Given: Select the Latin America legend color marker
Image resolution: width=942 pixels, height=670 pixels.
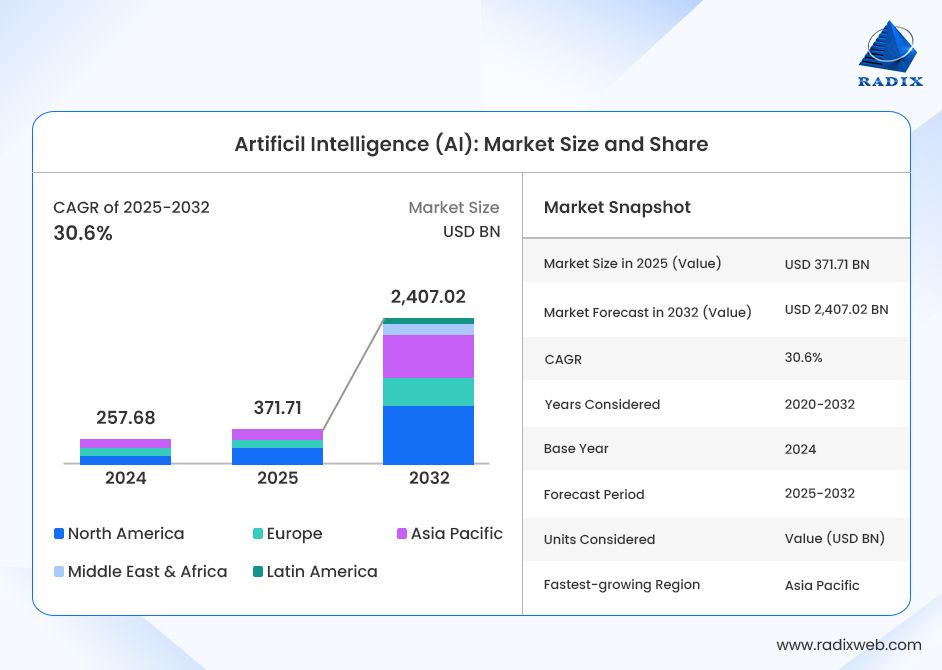Looking at the screenshot, I should click(x=258, y=571).
